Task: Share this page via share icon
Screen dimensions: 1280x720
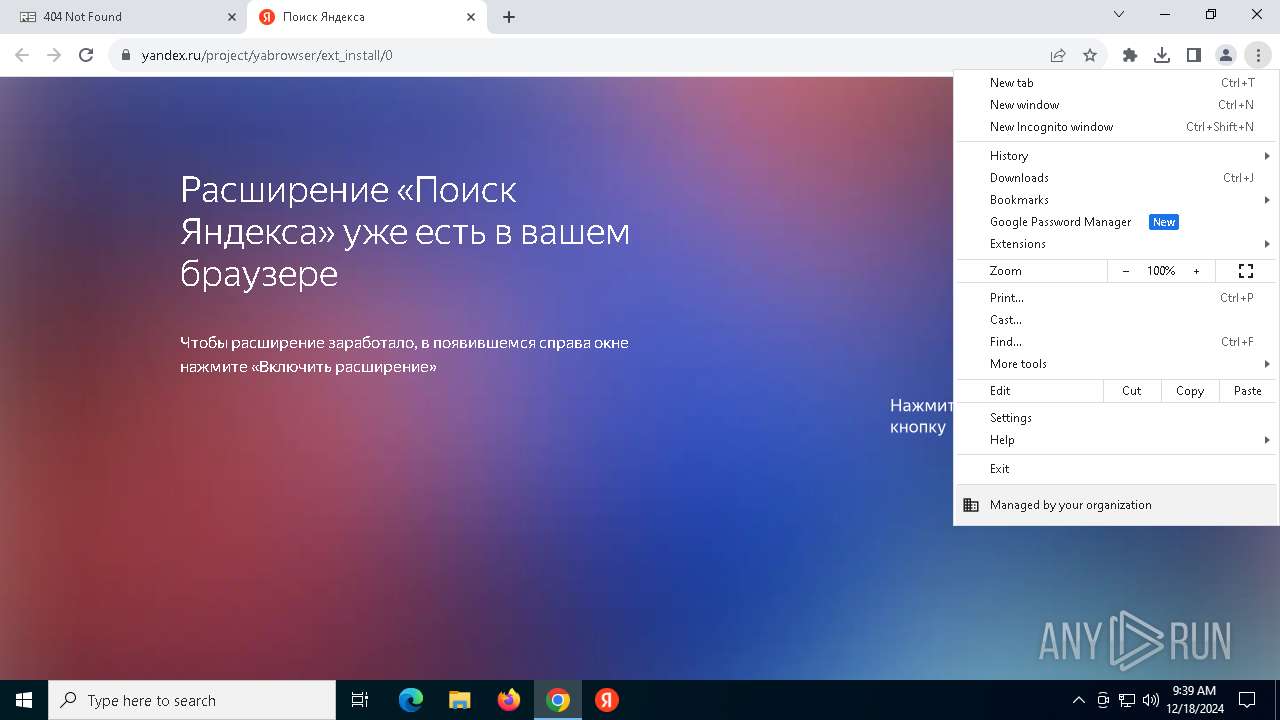Action: tap(1058, 55)
